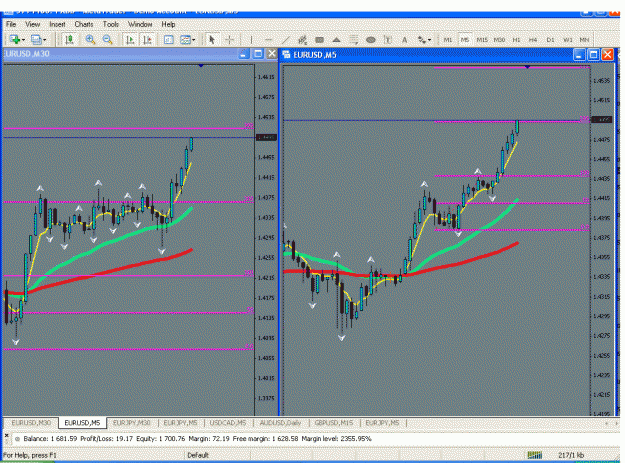This screenshot has height=463, width=625.
Task: Expand the Profiles dropdown arrow
Action: pyautogui.click(x=45, y=40)
